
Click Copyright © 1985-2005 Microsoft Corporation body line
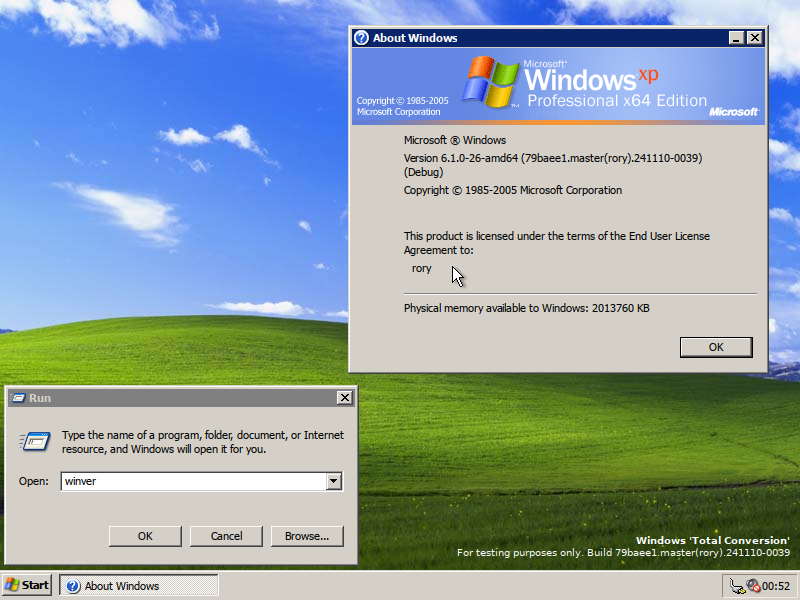click(513, 190)
